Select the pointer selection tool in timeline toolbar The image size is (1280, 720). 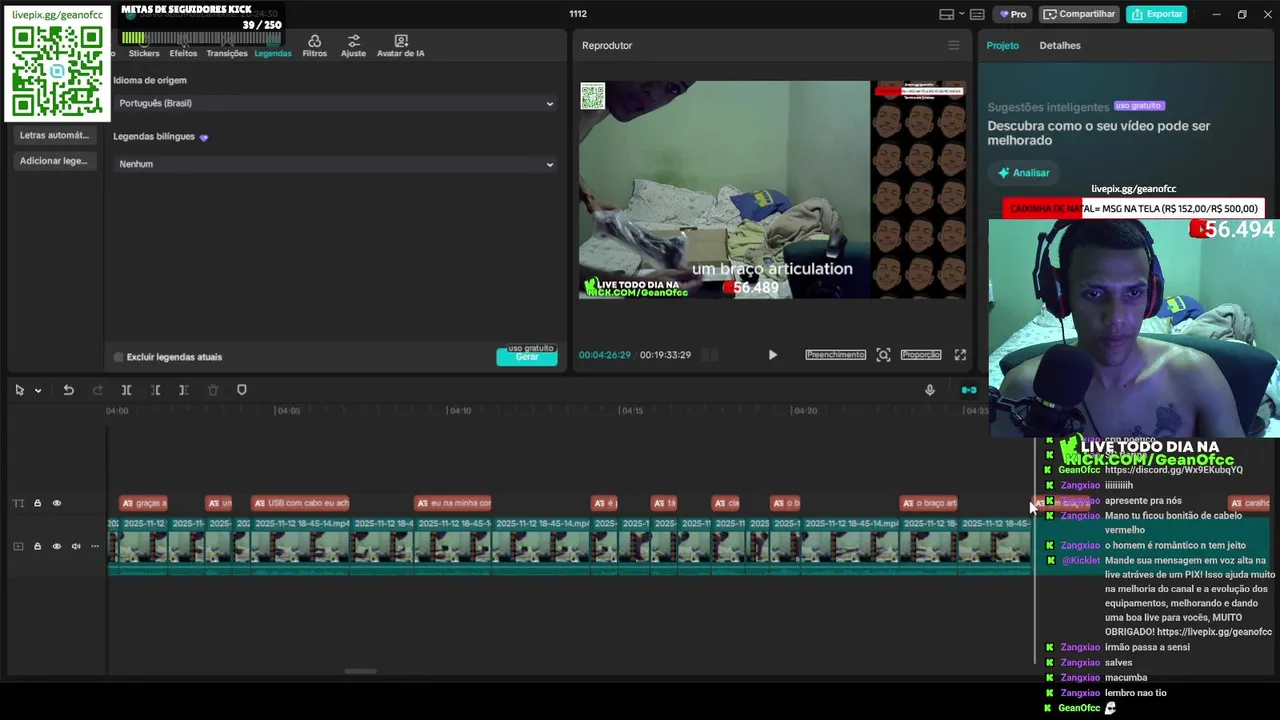pyautogui.click(x=19, y=390)
